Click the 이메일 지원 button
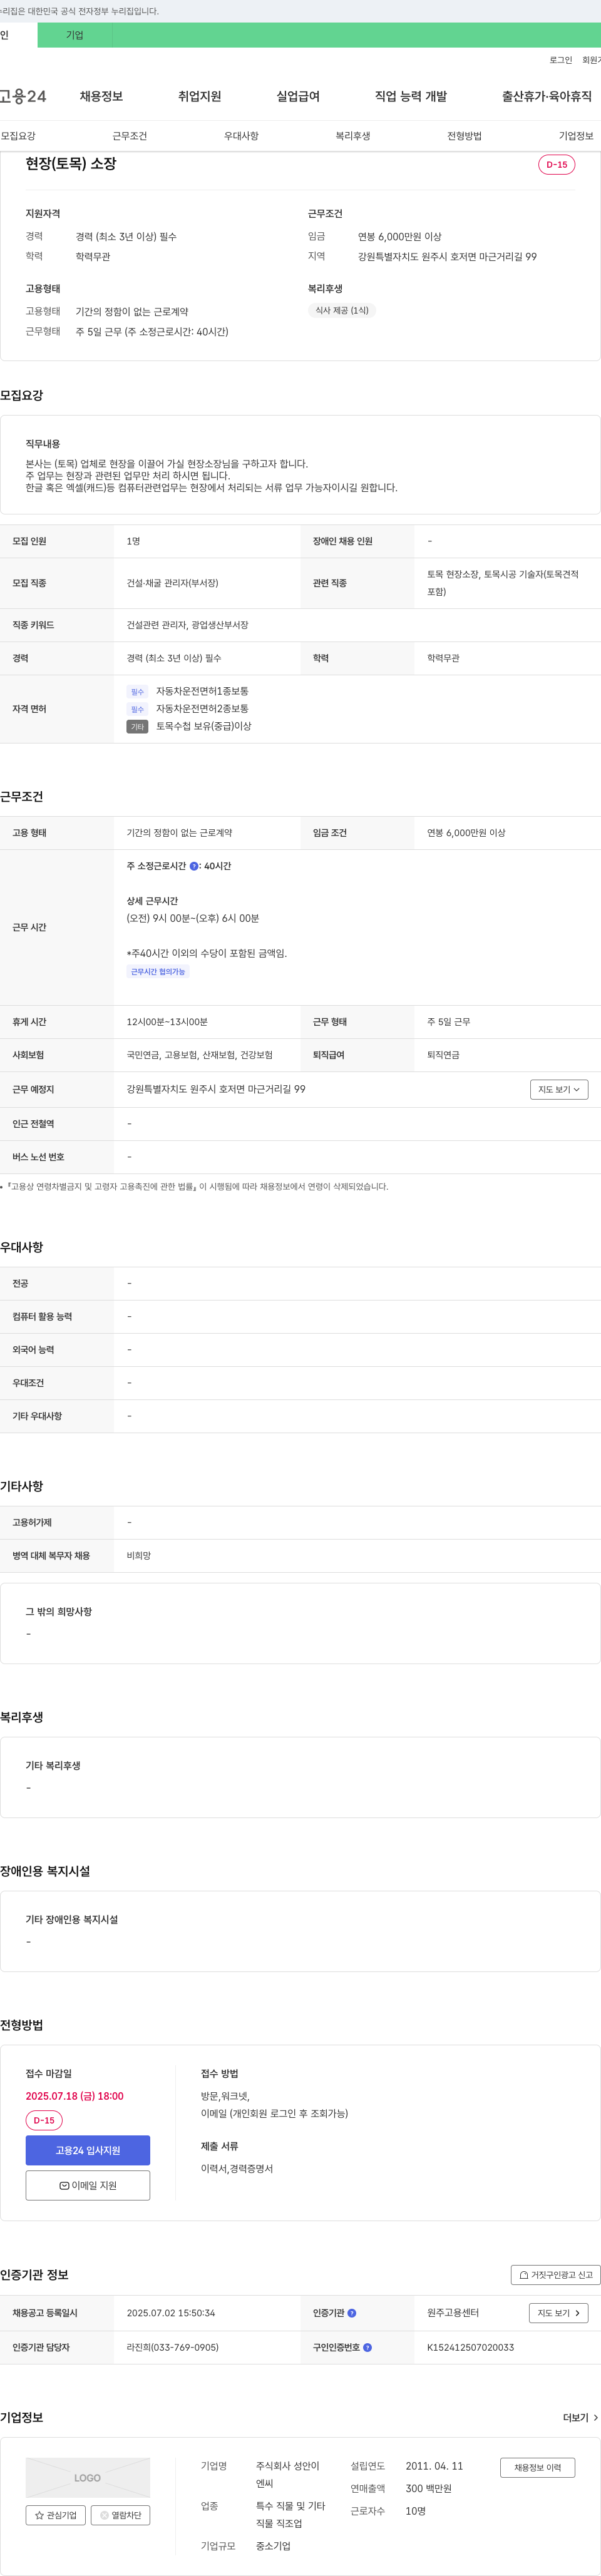Image resolution: width=601 pixels, height=2576 pixels. [x=88, y=2186]
